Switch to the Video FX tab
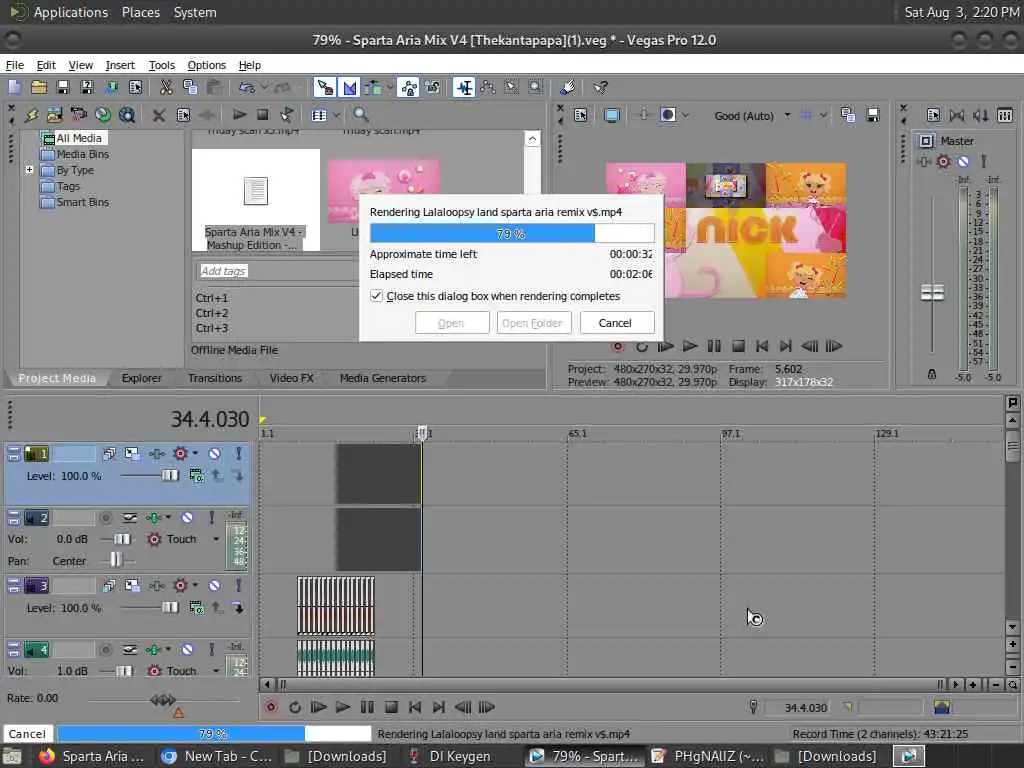 click(291, 377)
